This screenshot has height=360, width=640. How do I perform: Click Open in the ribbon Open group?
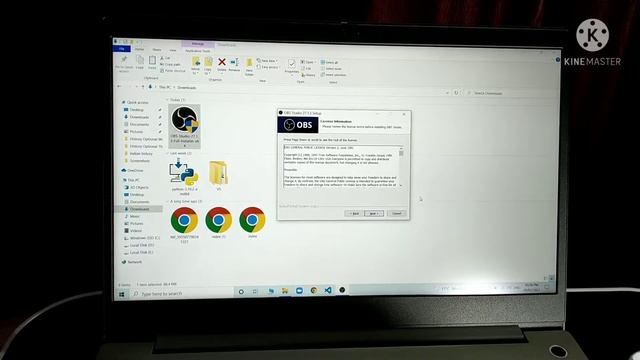click(x=308, y=62)
